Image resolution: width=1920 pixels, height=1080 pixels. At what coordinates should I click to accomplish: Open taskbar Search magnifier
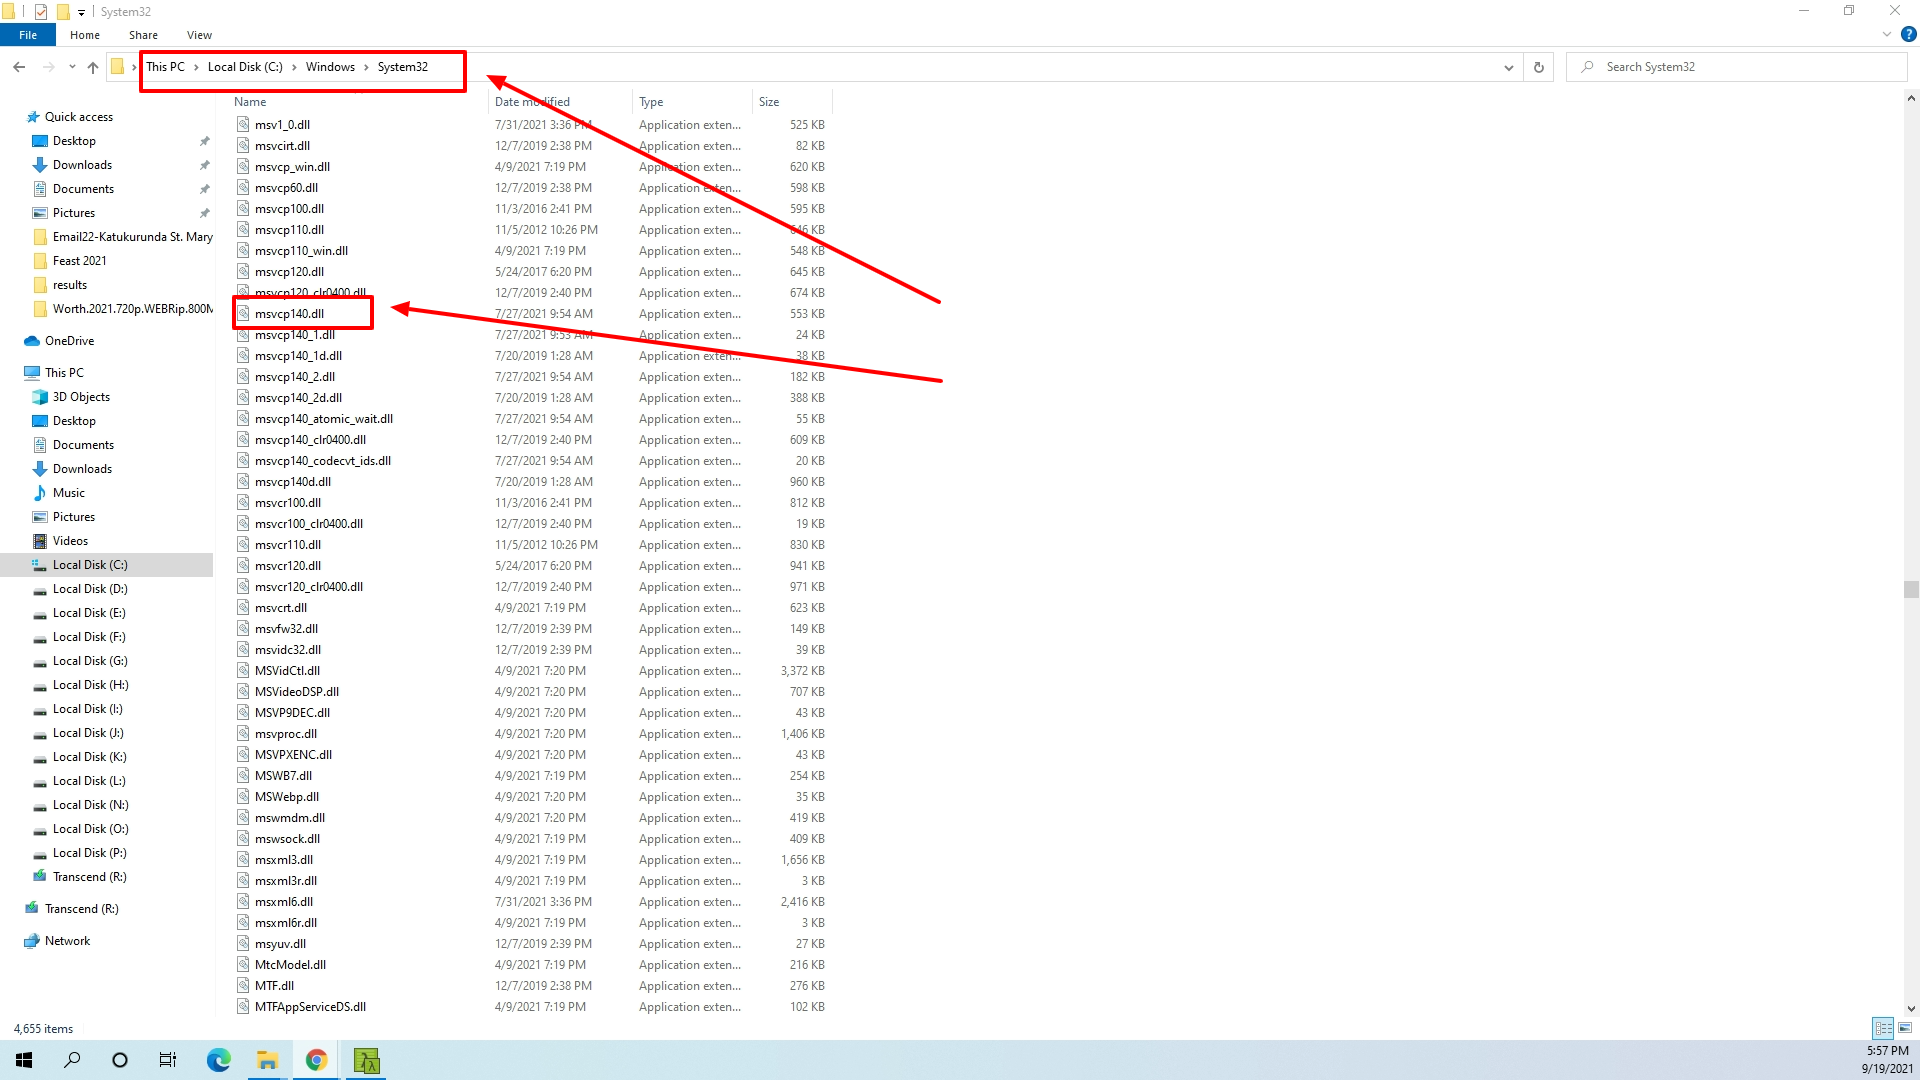(72, 1060)
